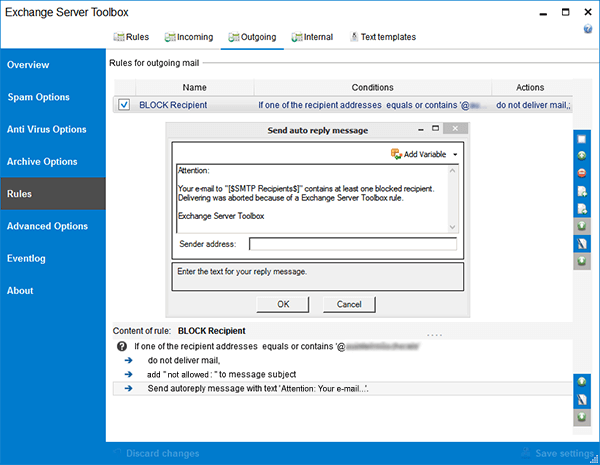Viewport: 600px width, 465px height.
Task: Open Advanced Options section
Action: (x=53, y=226)
